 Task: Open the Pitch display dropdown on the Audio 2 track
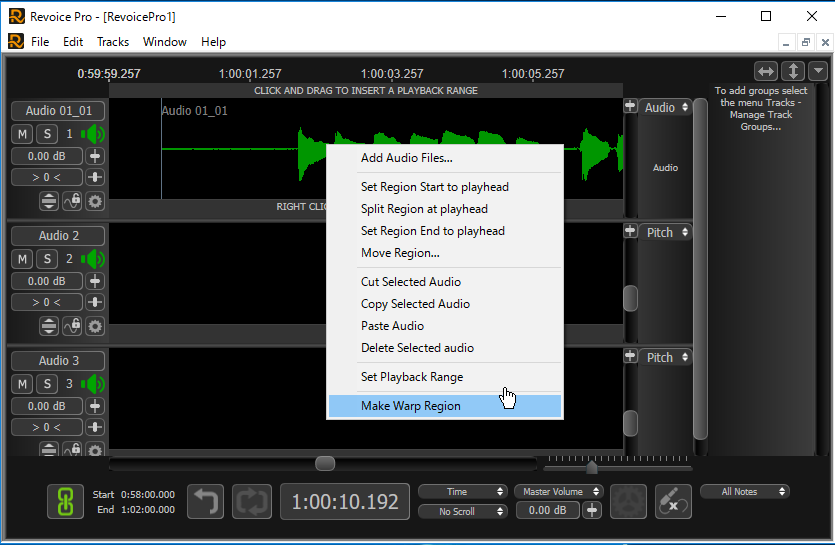(x=666, y=232)
